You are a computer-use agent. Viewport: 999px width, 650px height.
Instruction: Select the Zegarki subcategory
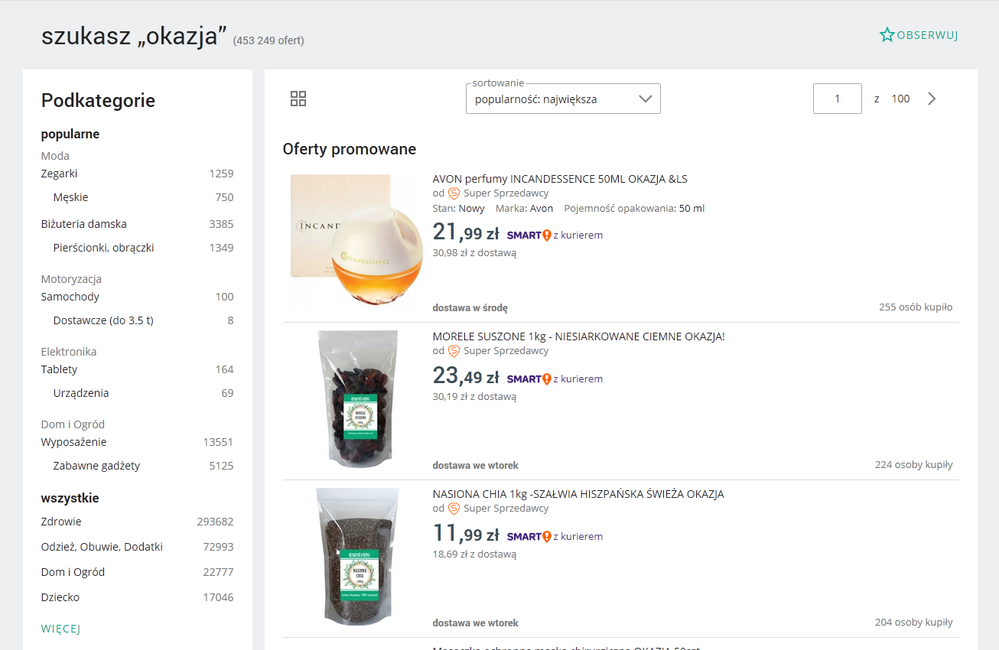tap(59, 173)
